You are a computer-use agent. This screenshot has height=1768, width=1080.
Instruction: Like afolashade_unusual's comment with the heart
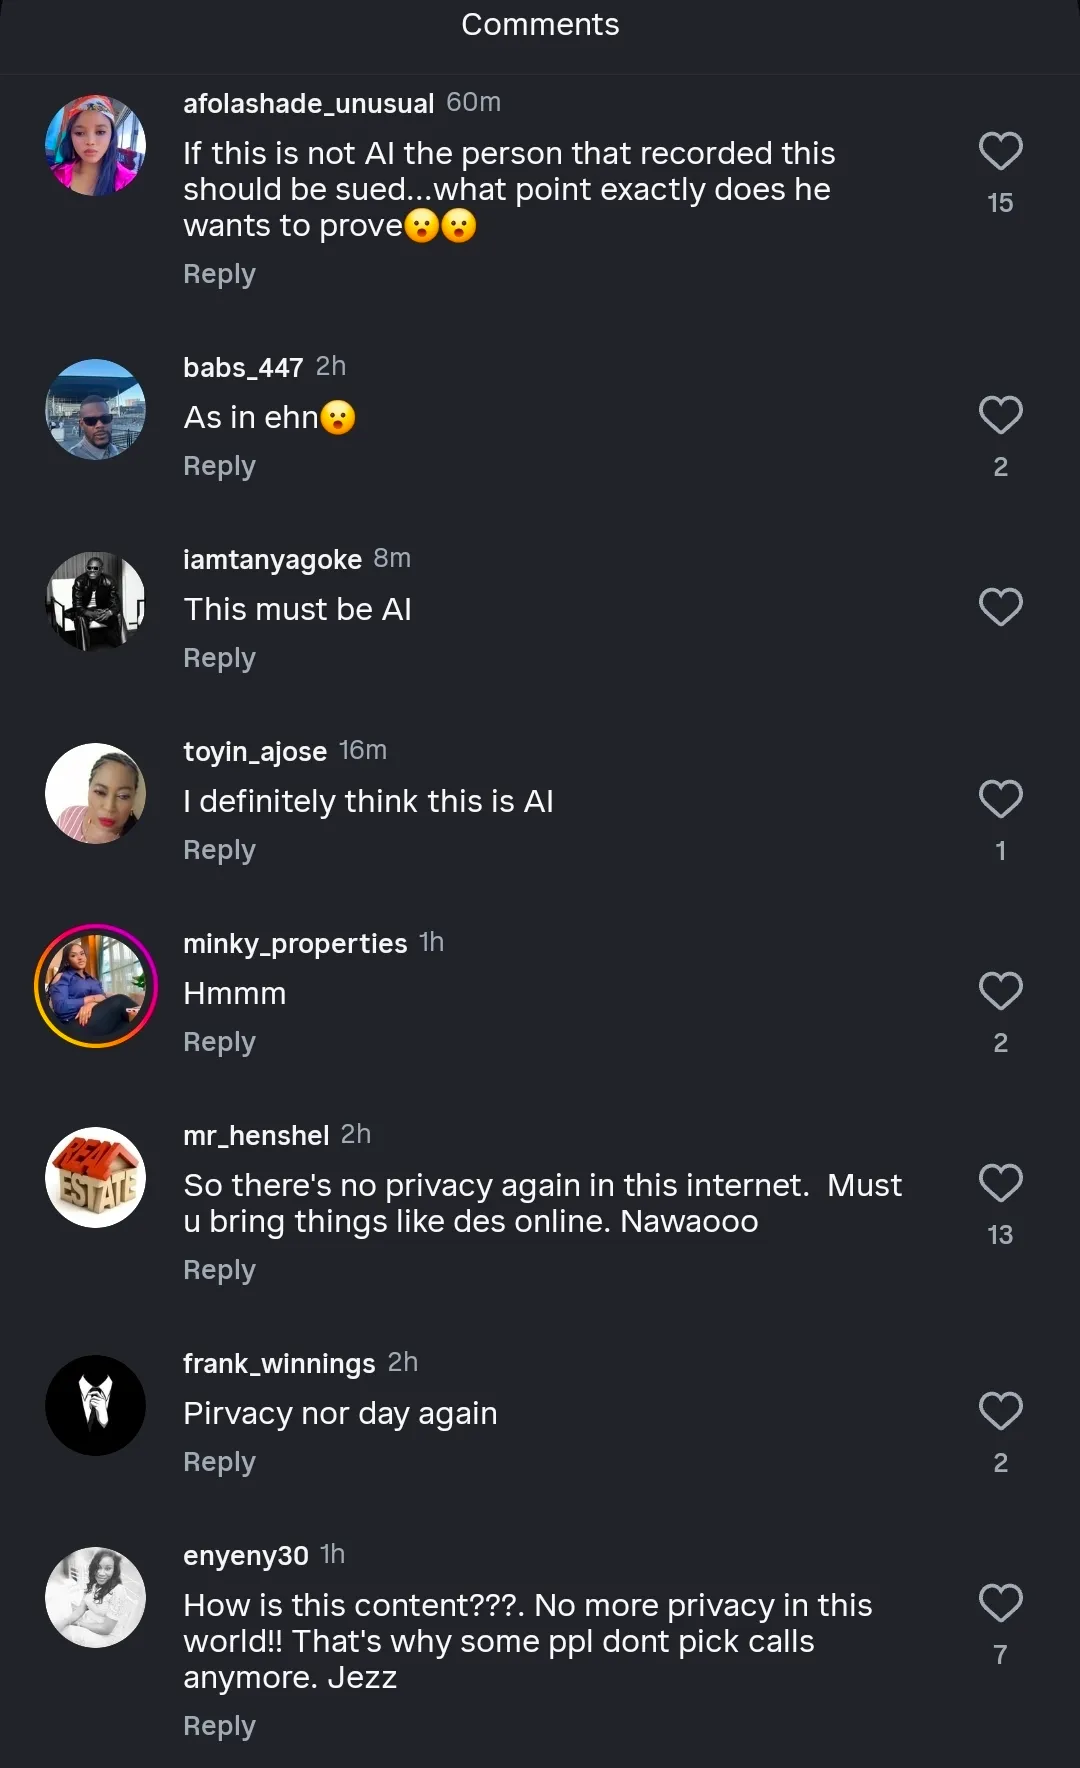[1000, 152]
